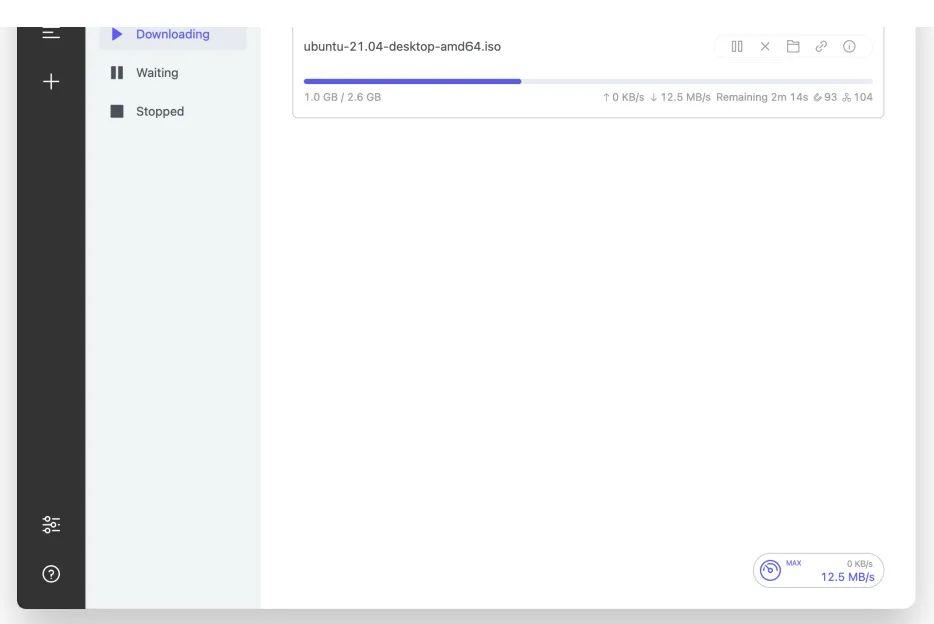Click the 1.0 GB / 2.6 GB size text
This screenshot has height=624, width=934.
[343, 97]
